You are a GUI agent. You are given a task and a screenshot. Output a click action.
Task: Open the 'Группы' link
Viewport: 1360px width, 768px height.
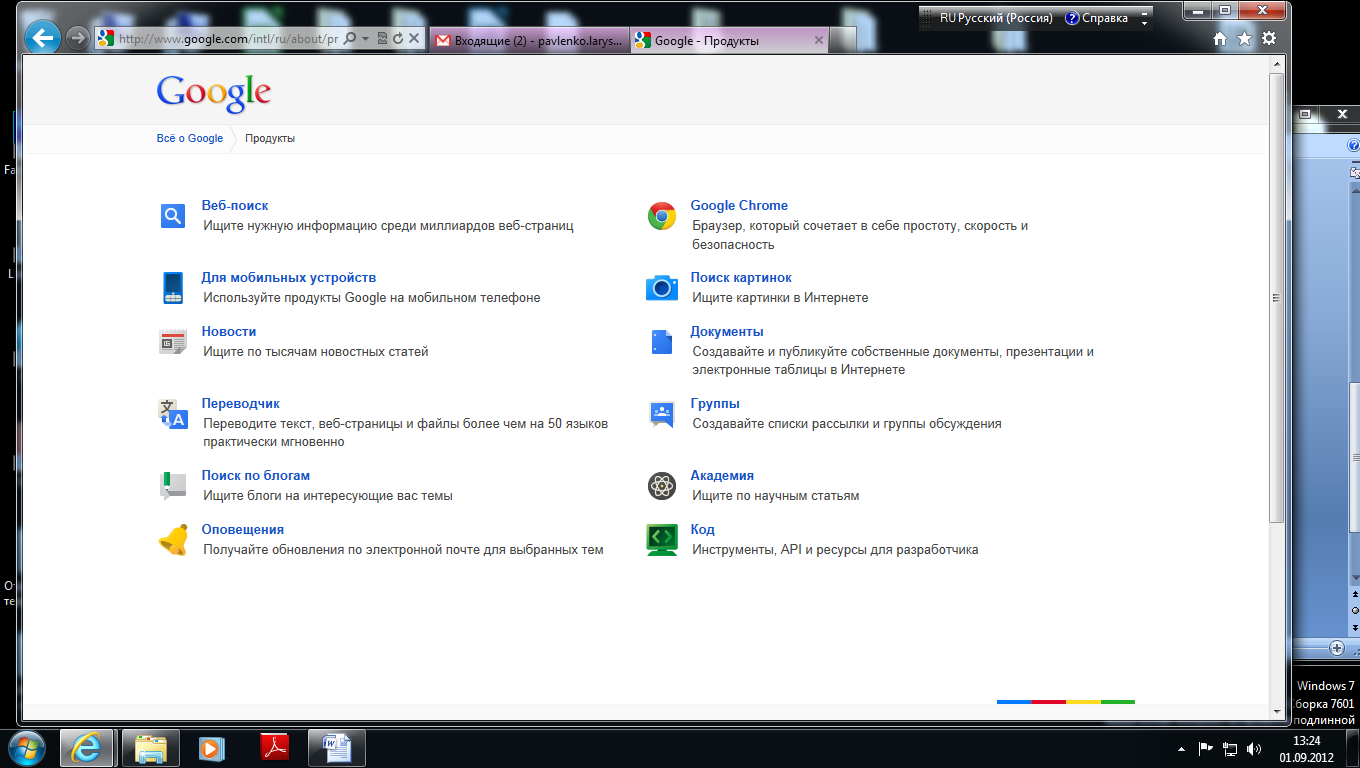tap(715, 403)
